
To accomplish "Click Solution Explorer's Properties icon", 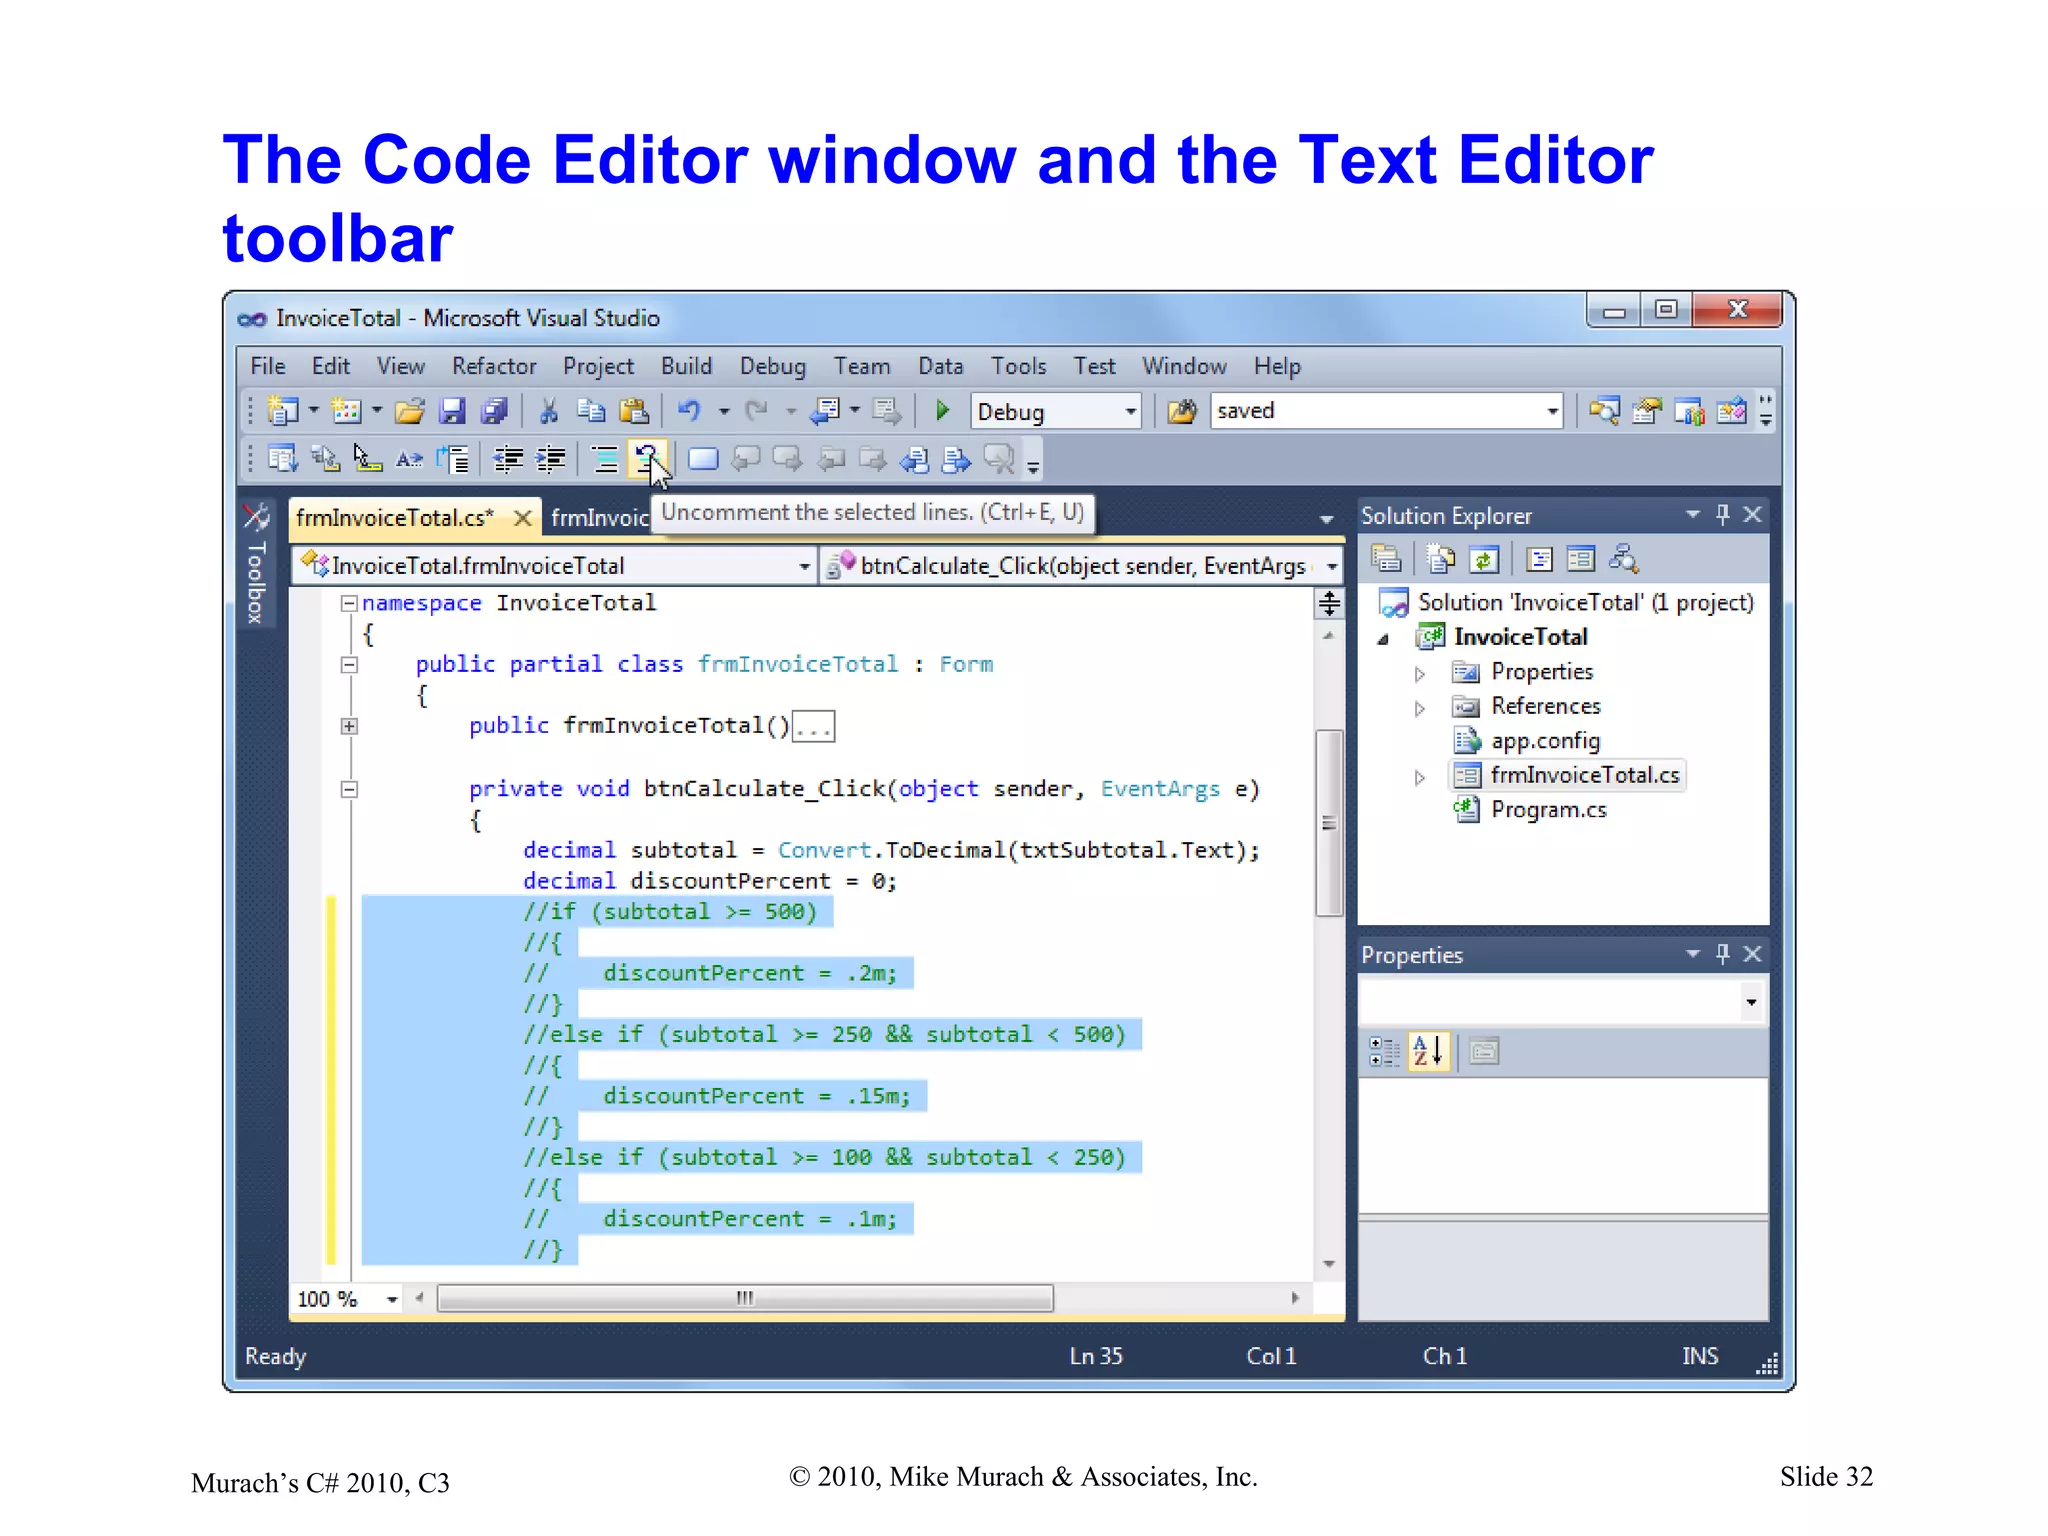I will pos(1386,559).
